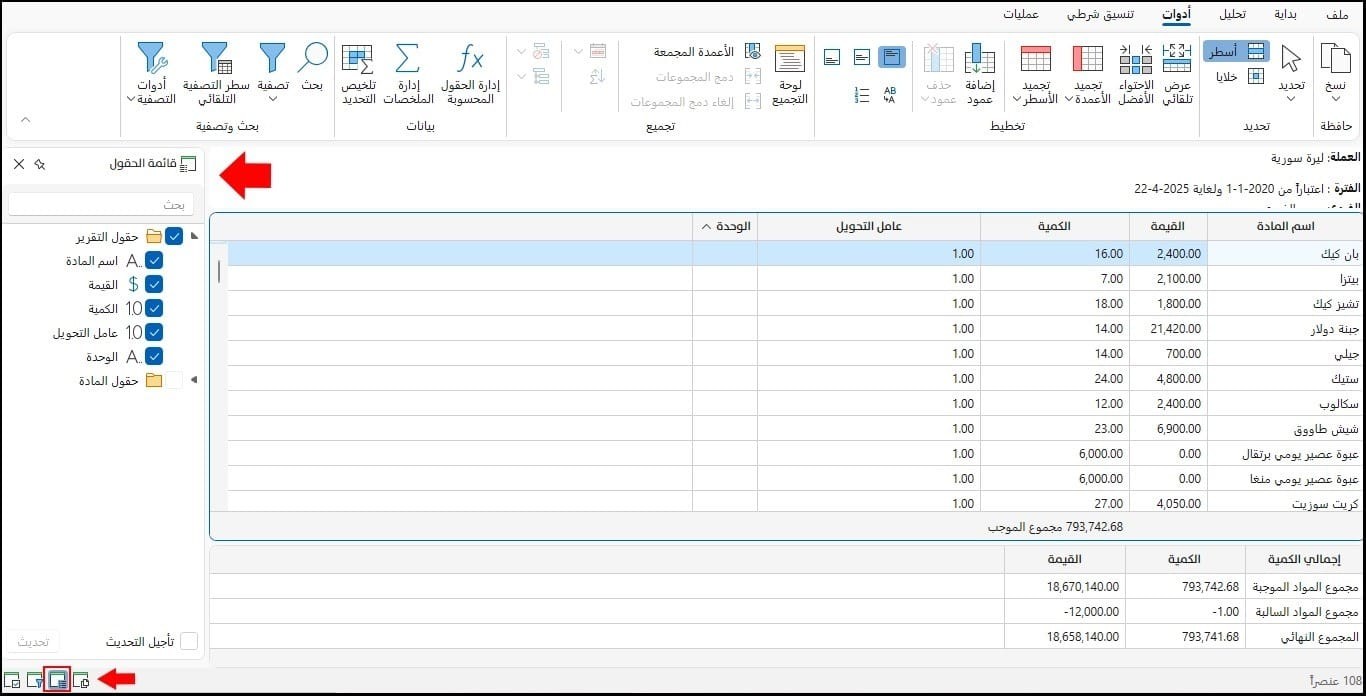Switch to the تحليل ribbon tab
The height and width of the screenshot is (696, 1366).
[x=1232, y=15]
